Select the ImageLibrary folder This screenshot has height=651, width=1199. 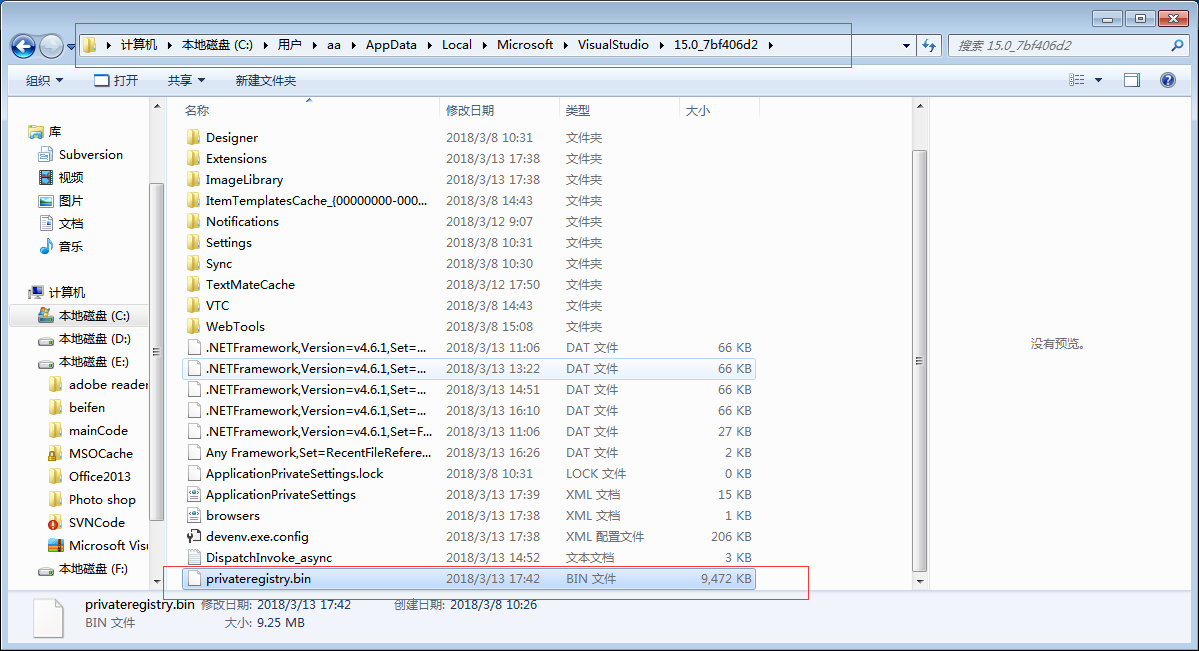point(244,180)
